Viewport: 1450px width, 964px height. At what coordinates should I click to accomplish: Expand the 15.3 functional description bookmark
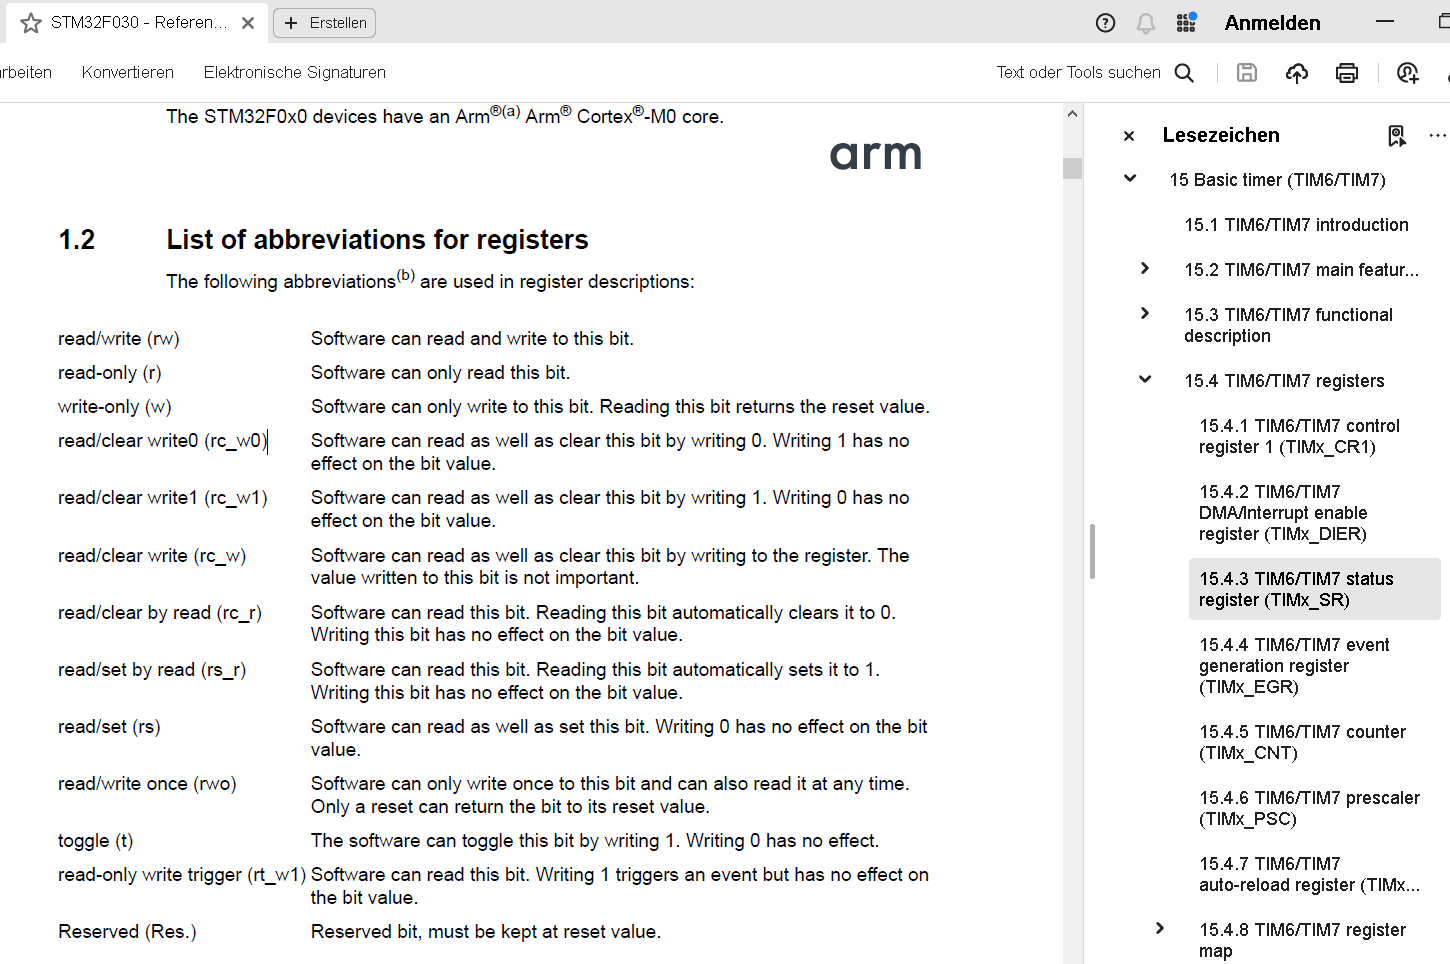(1145, 313)
